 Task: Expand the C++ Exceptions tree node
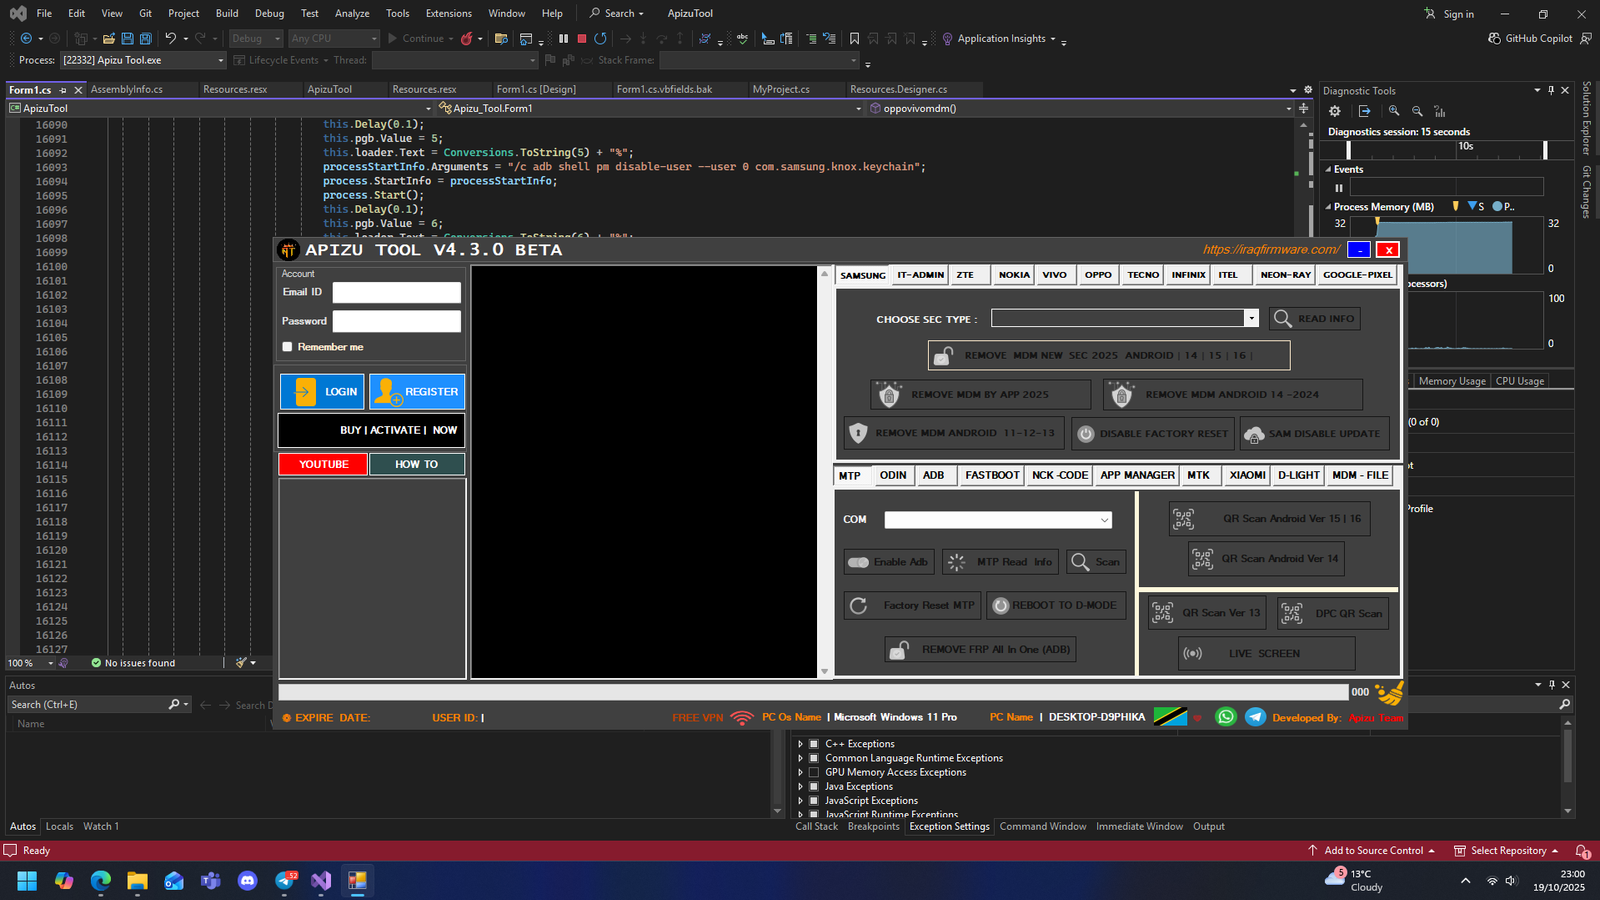click(x=800, y=744)
